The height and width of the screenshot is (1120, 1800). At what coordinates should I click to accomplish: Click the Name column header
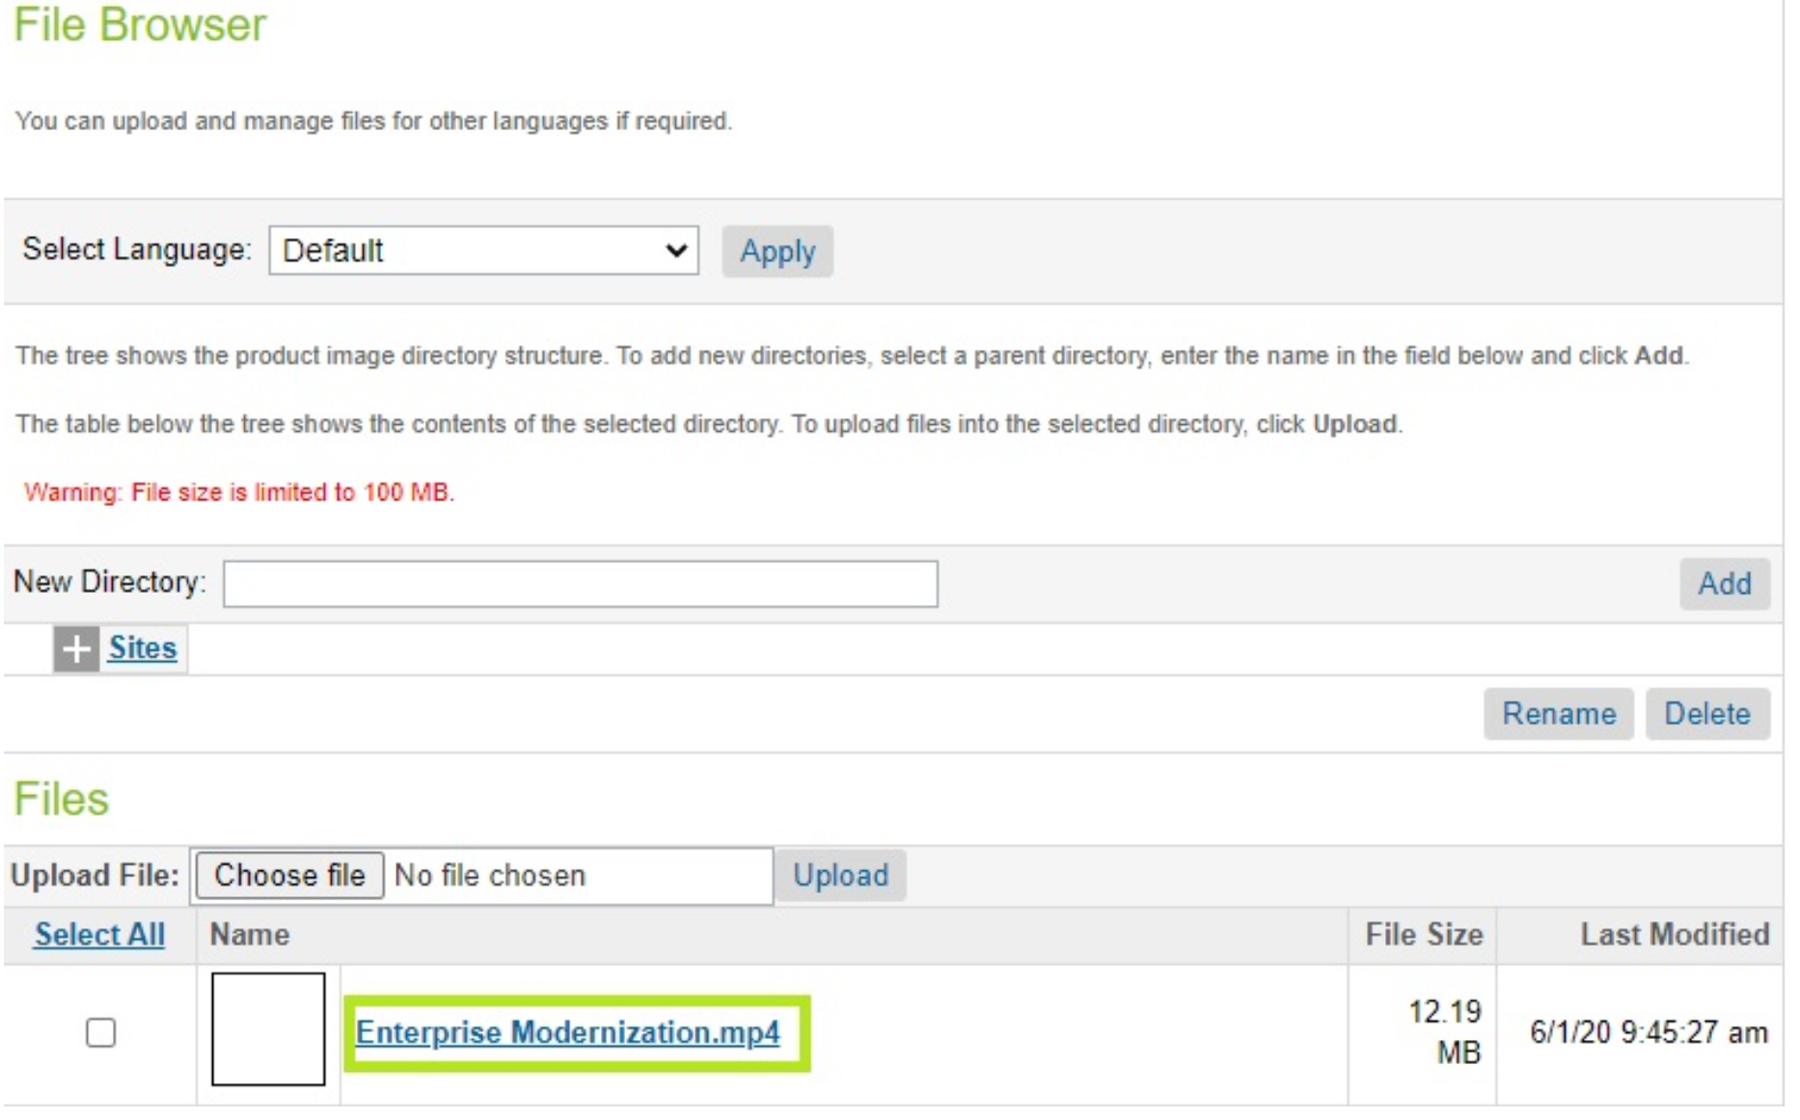[250, 935]
